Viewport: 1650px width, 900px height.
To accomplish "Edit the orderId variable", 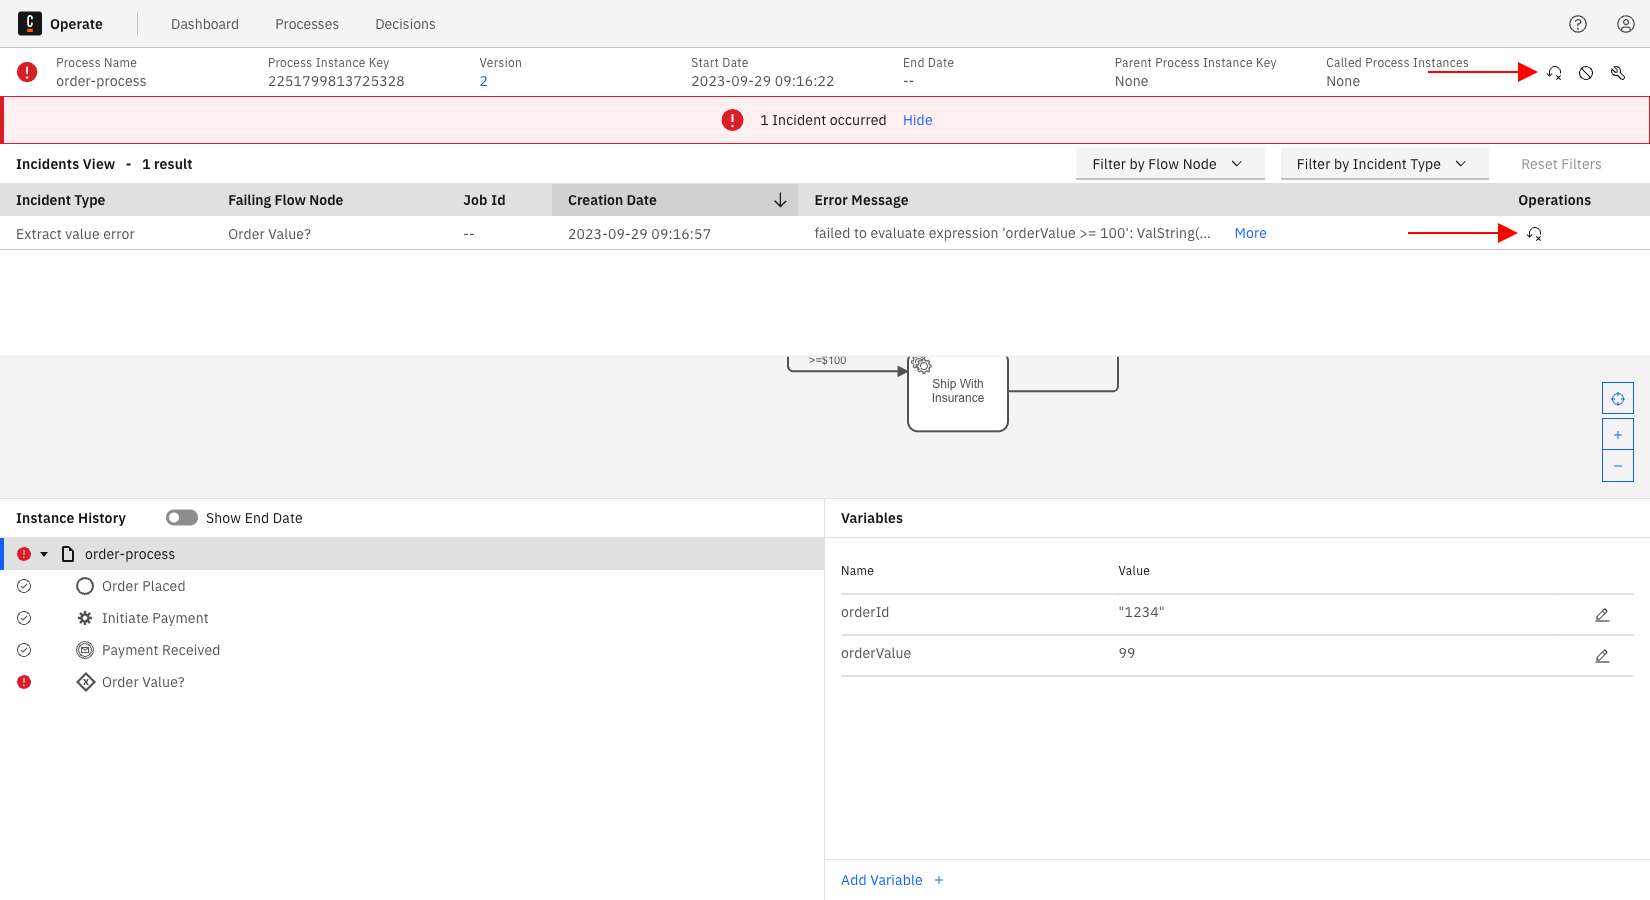I will (x=1601, y=615).
